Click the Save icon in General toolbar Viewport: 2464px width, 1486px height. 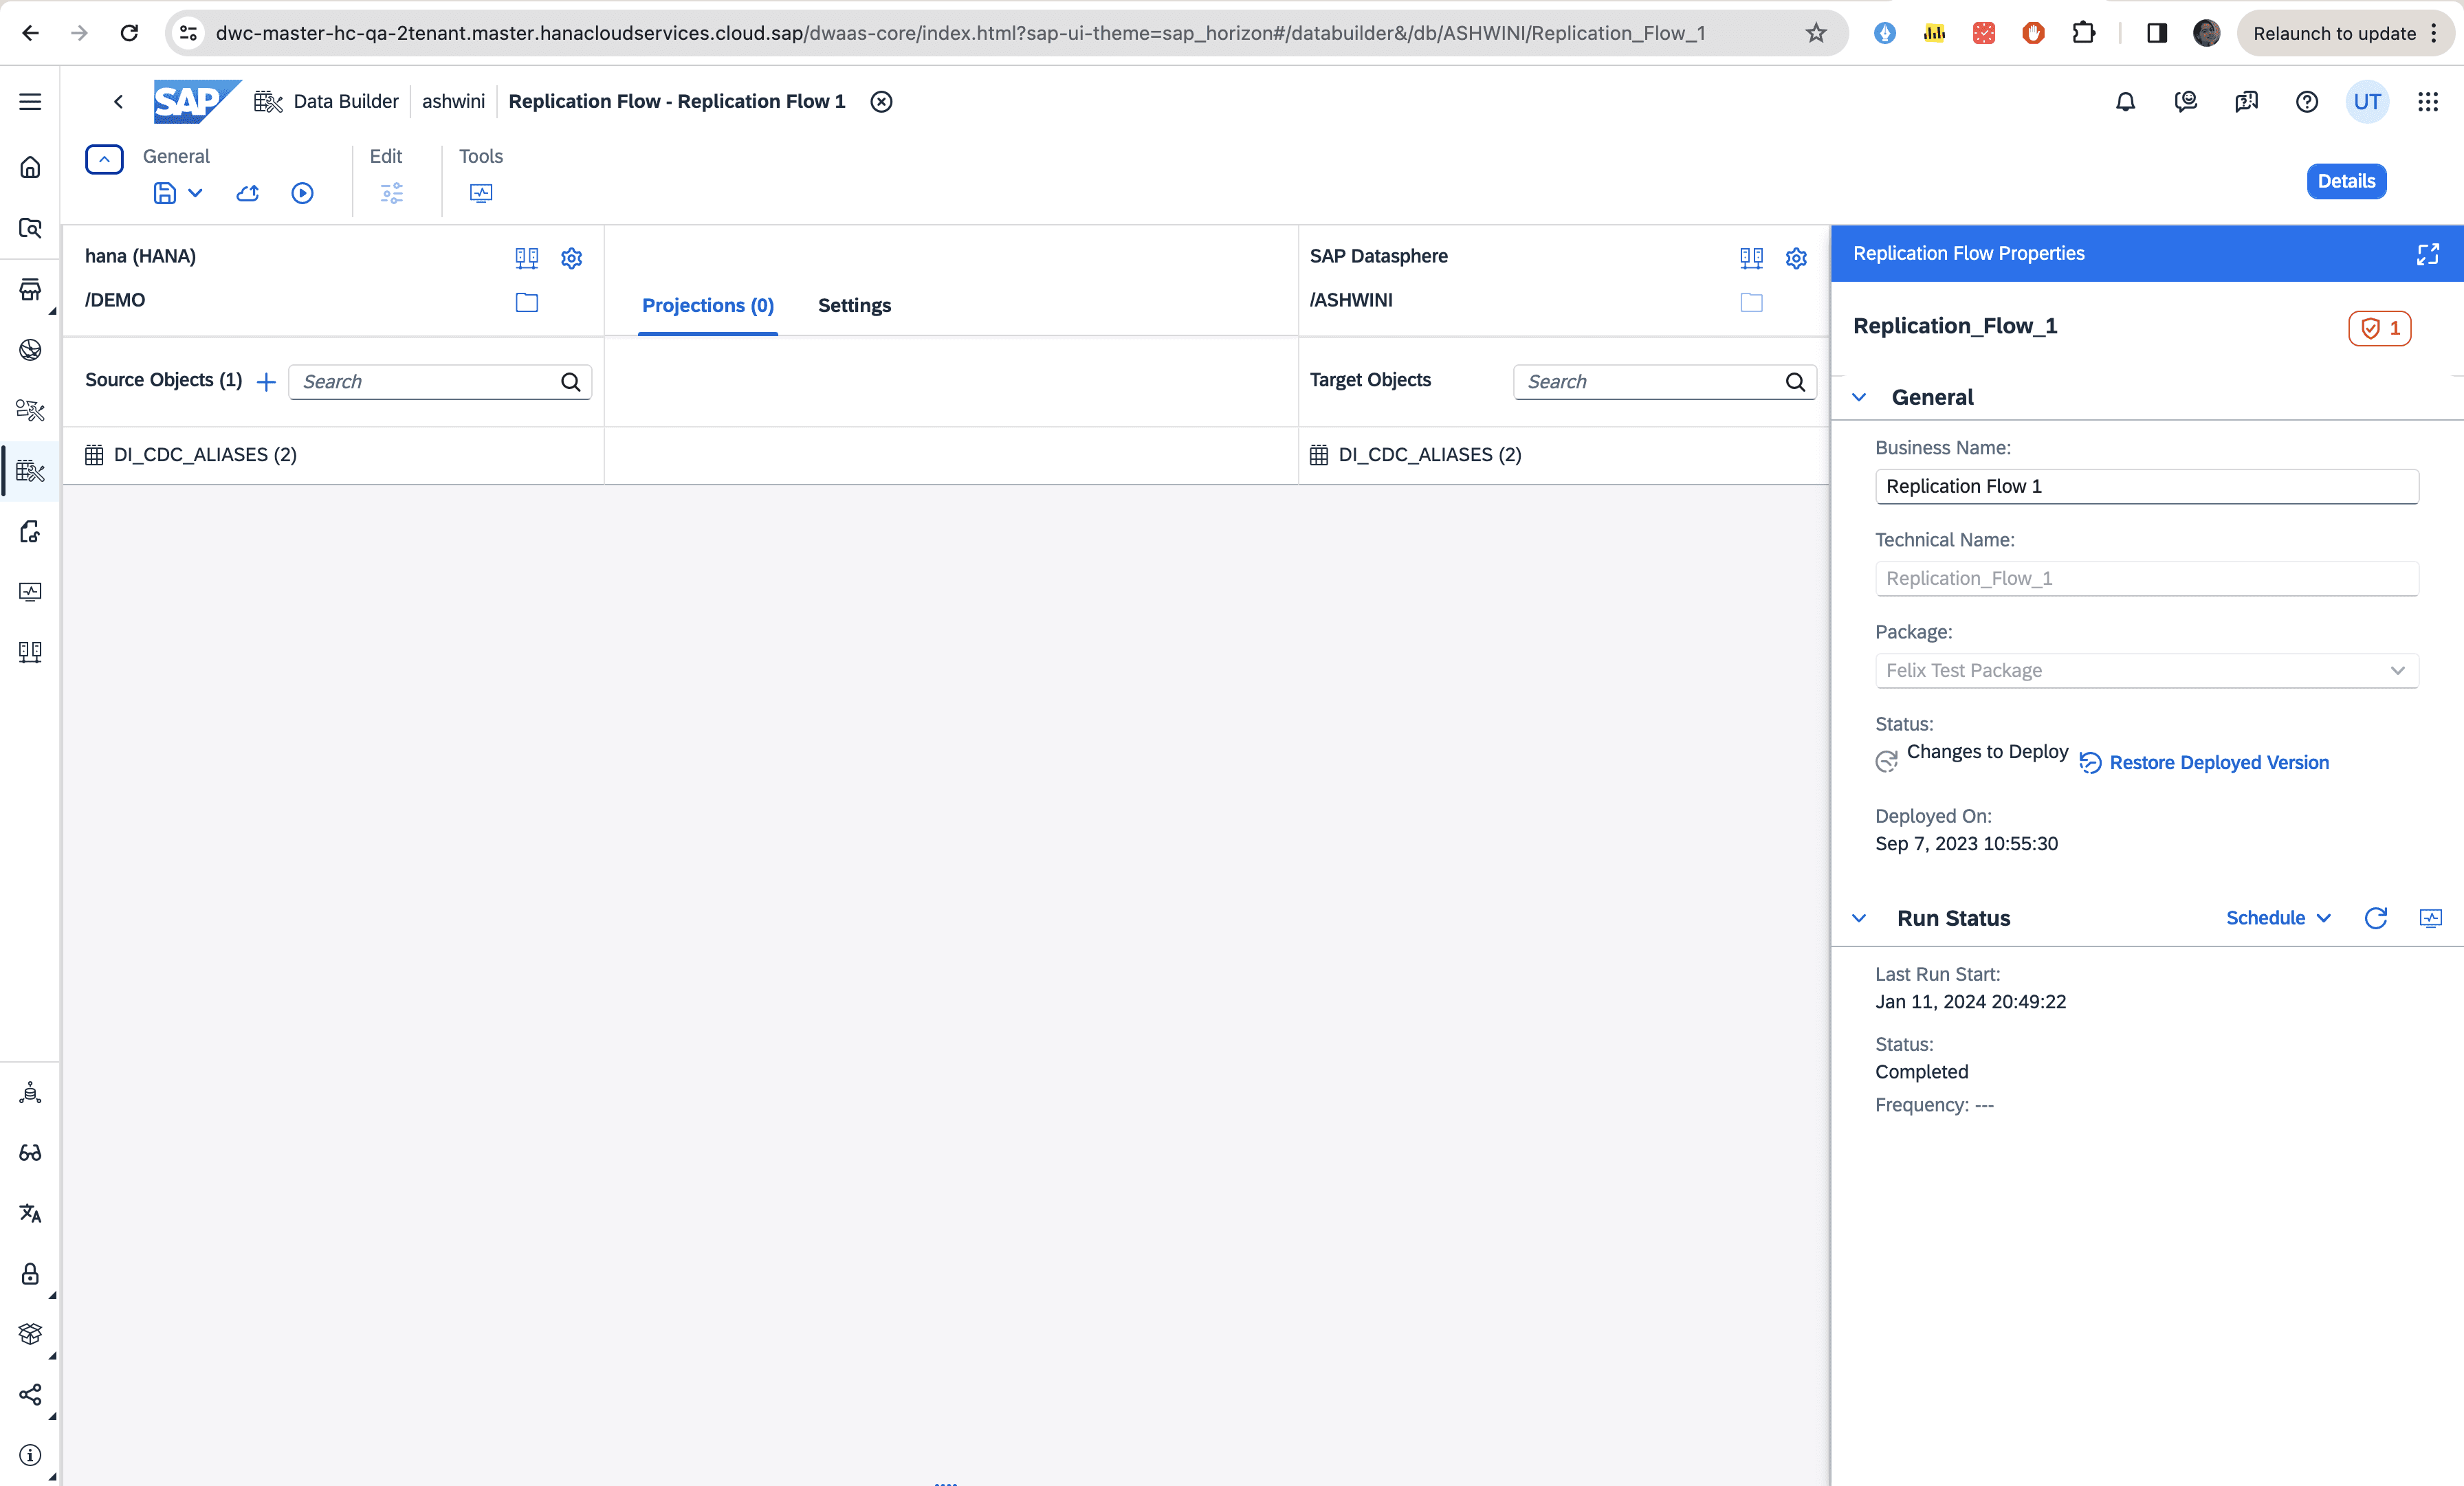164,193
